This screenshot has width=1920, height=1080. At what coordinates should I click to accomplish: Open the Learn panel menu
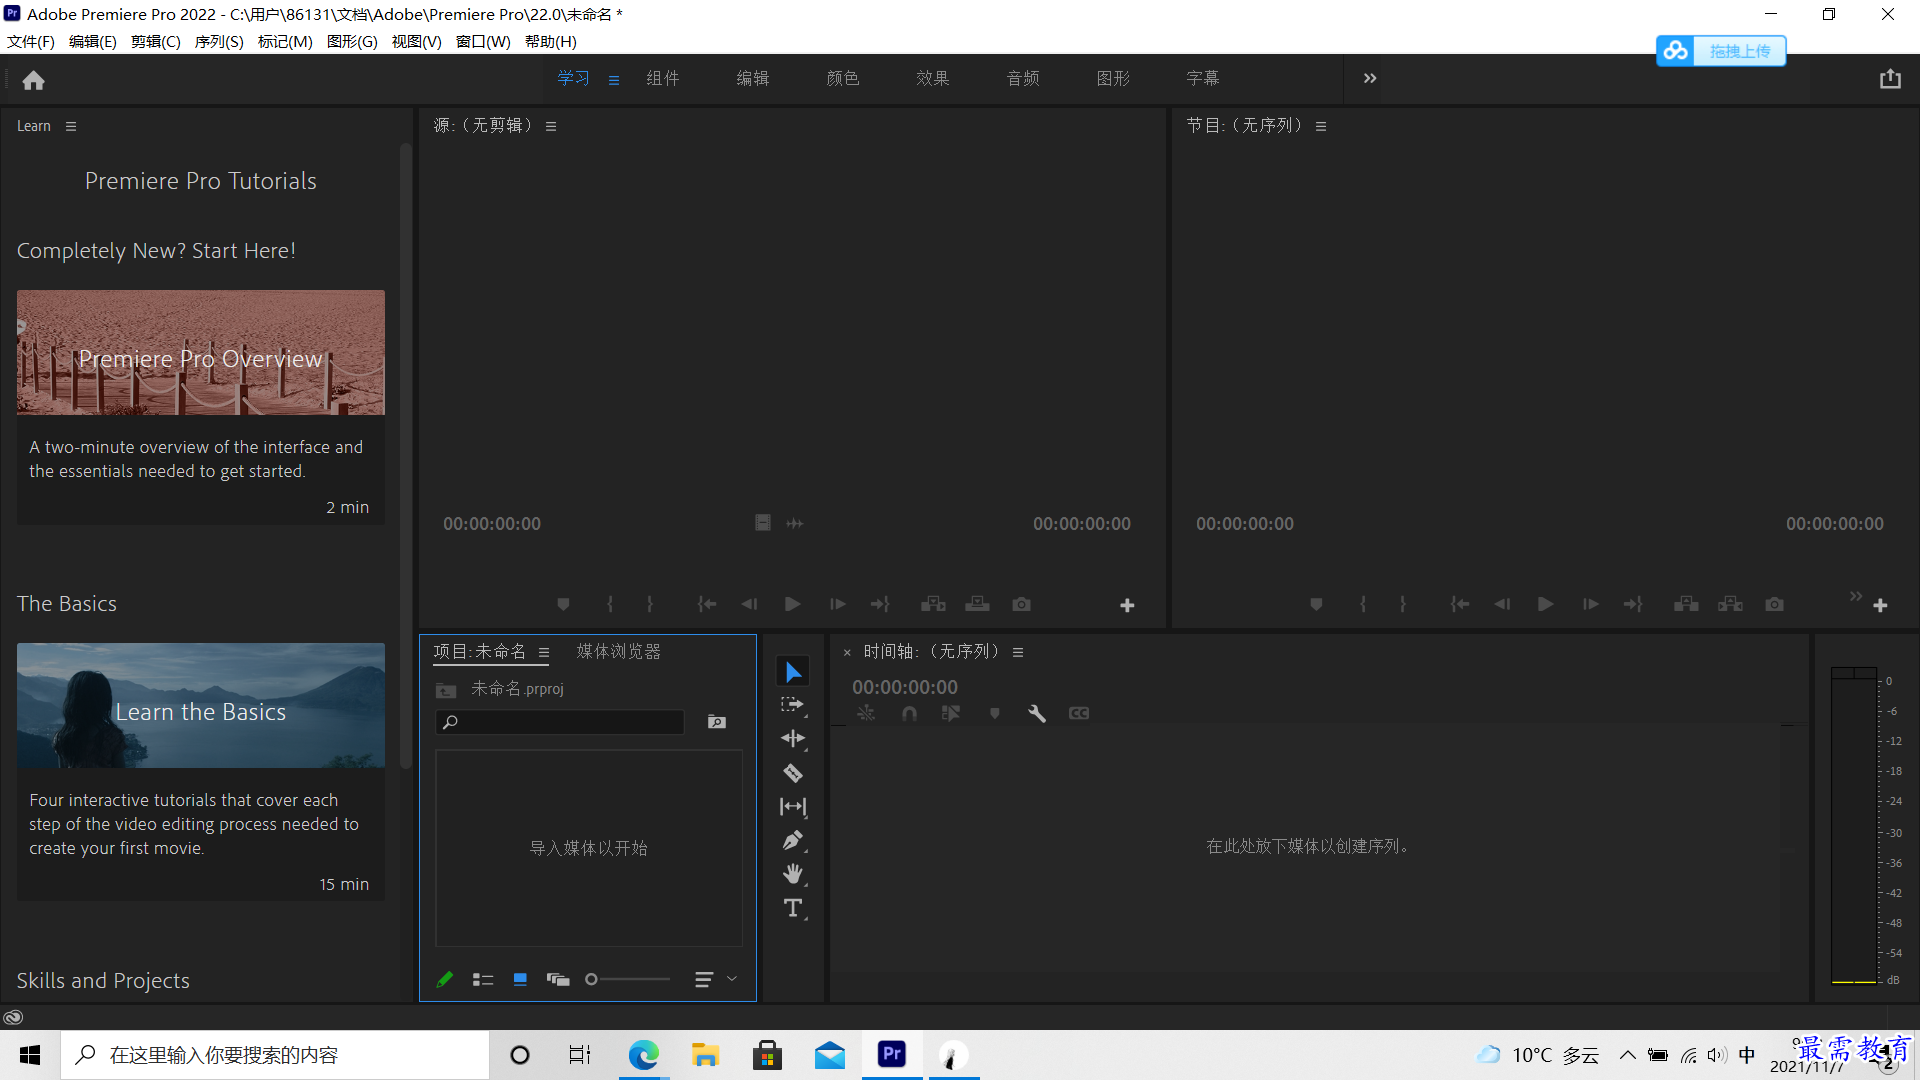click(x=71, y=126)
